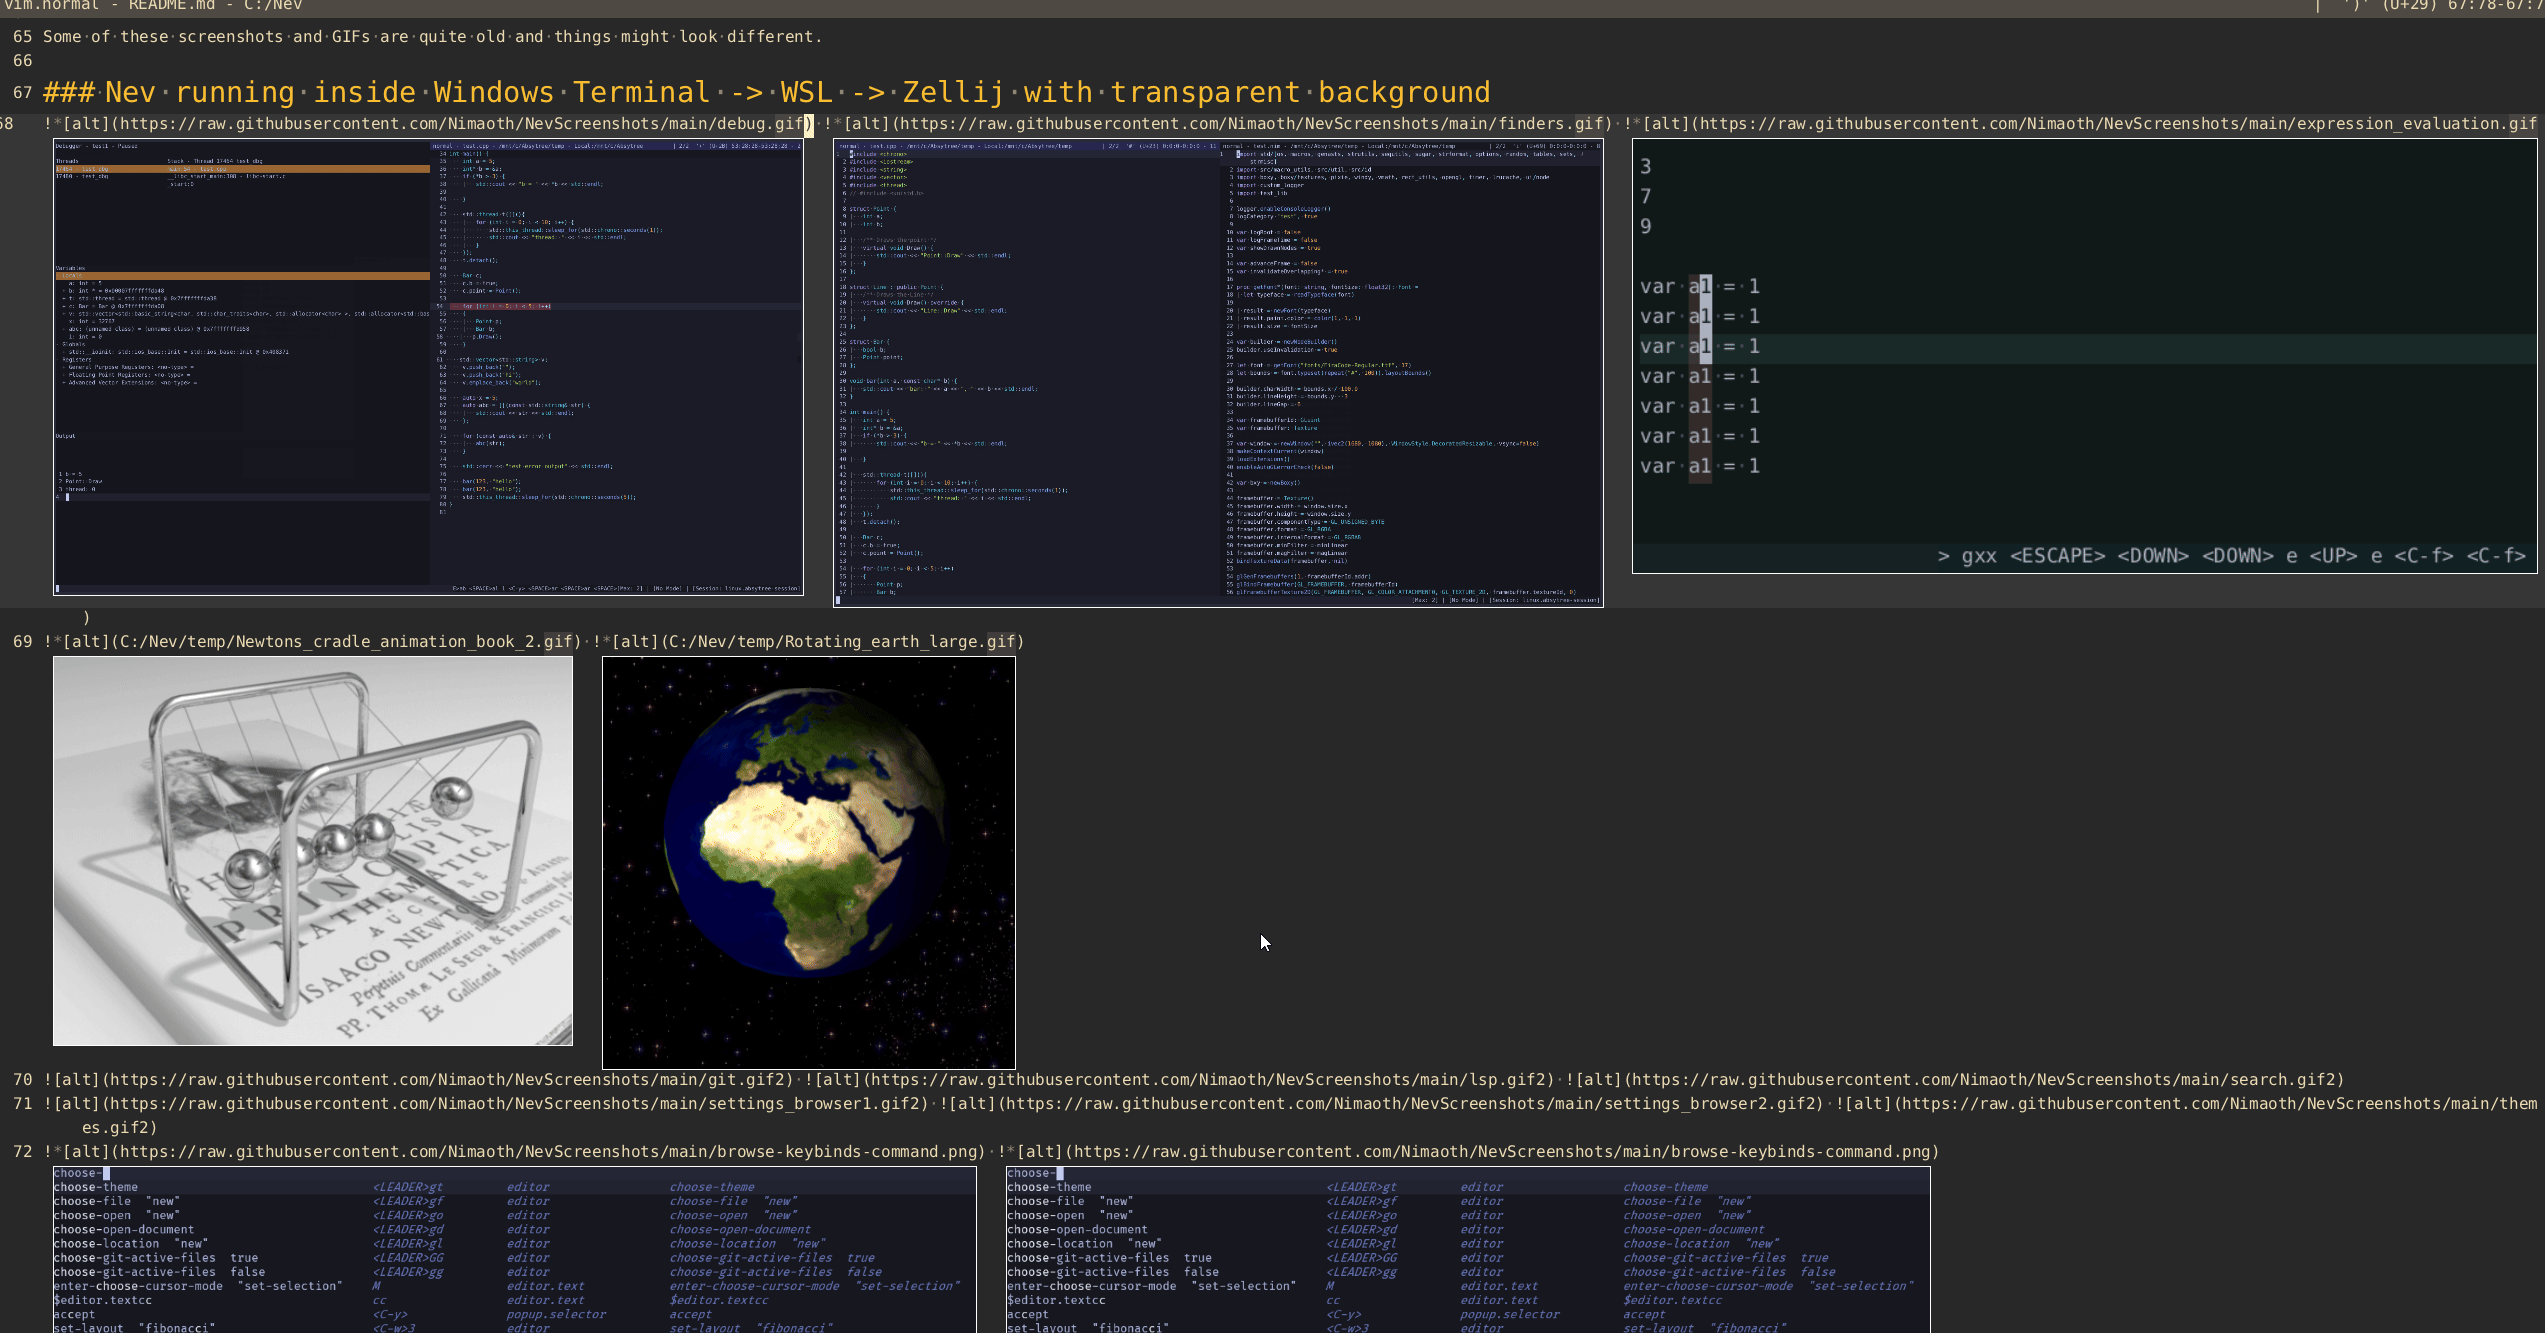Select choose-theme in the keybinds browser
2545x1333 pixels.
point(96,1187)
